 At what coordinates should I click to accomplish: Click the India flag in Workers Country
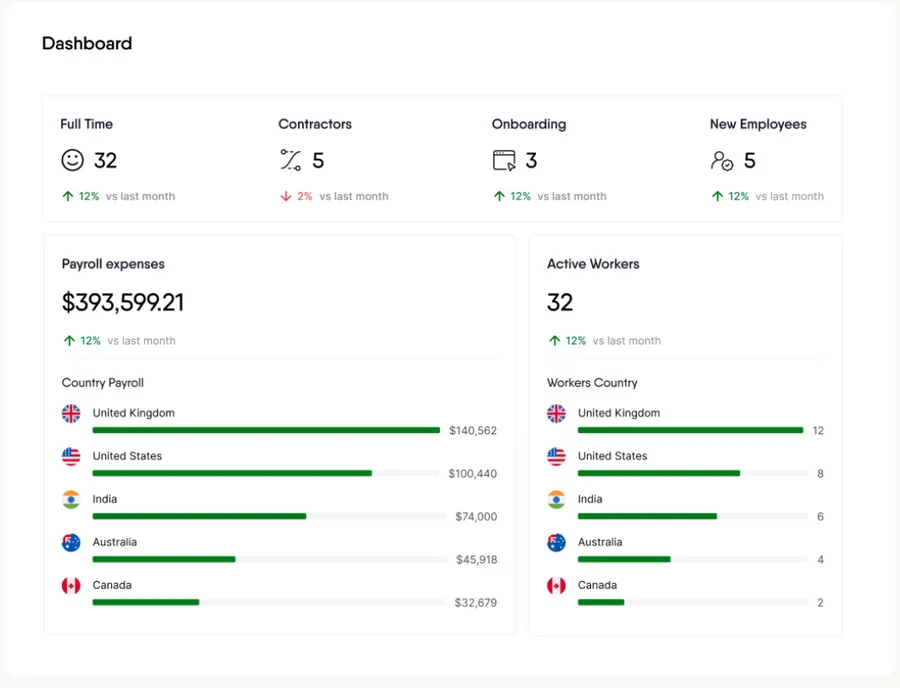556,499
